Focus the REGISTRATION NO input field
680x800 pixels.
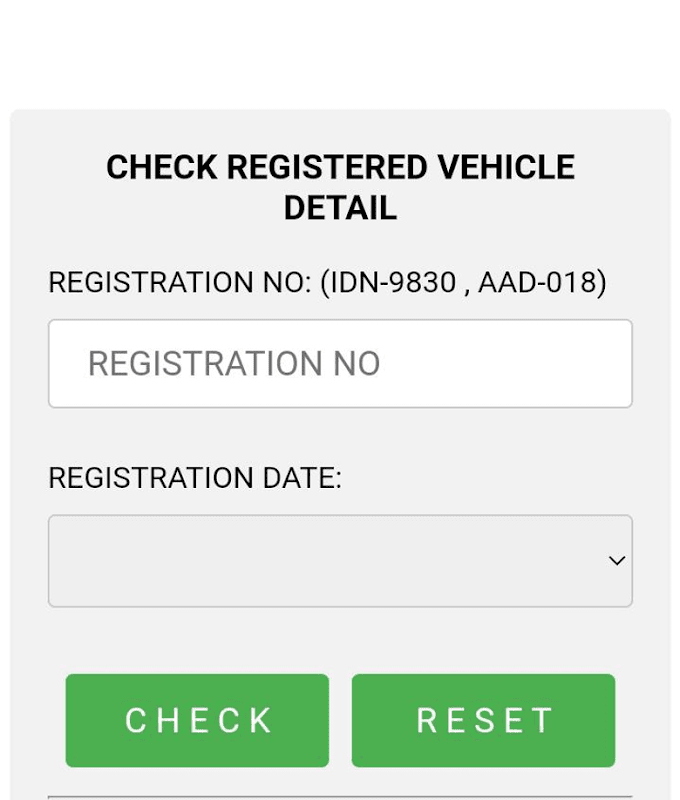(x=340, y=363)
